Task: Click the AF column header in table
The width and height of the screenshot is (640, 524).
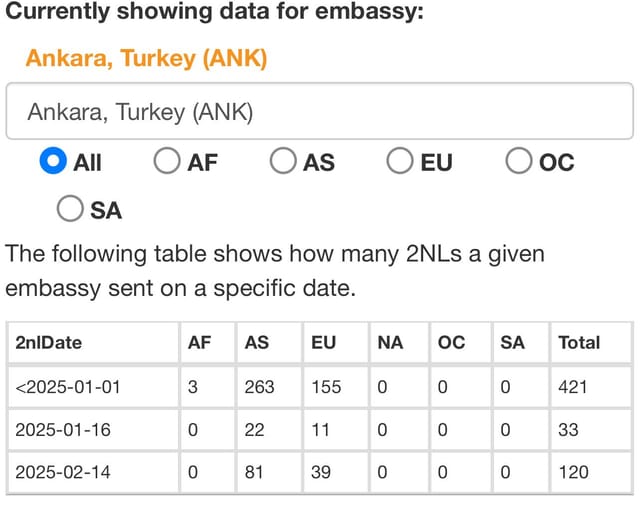Action: pyautogui.click(x=208, y=343)
